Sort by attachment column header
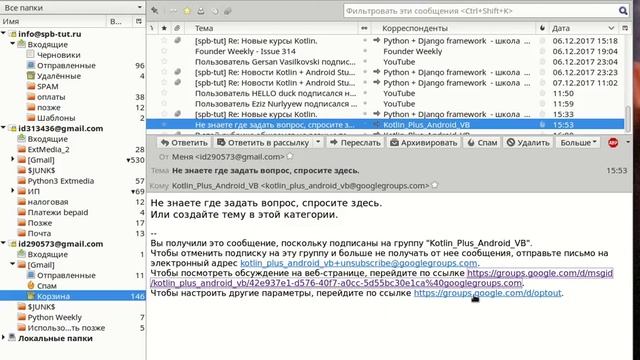This screenshot has width=640, height=360. (x=177, y=28)
